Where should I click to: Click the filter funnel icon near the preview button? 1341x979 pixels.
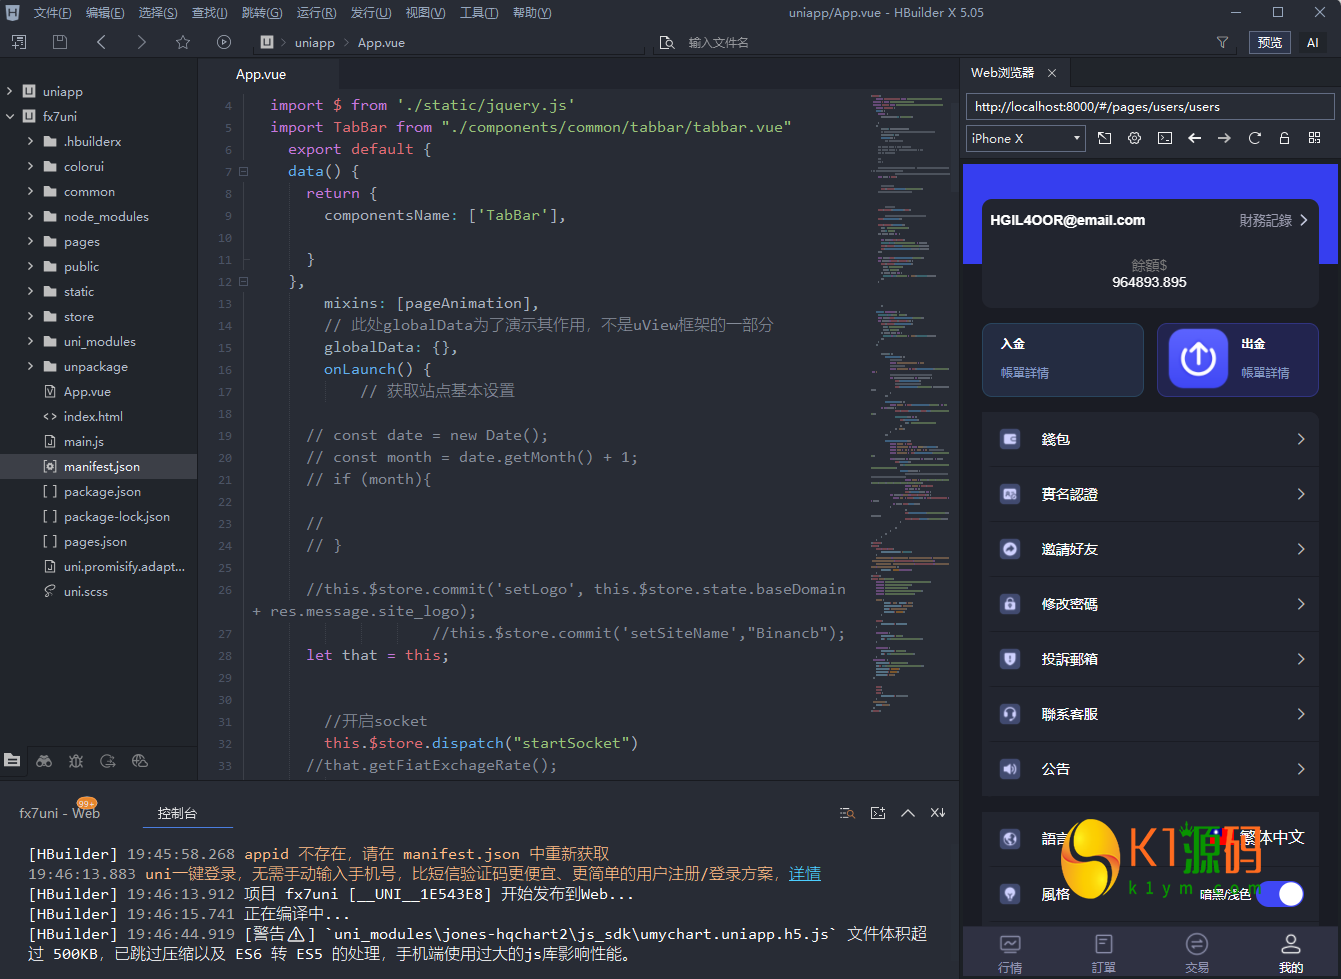[1222, 42]
